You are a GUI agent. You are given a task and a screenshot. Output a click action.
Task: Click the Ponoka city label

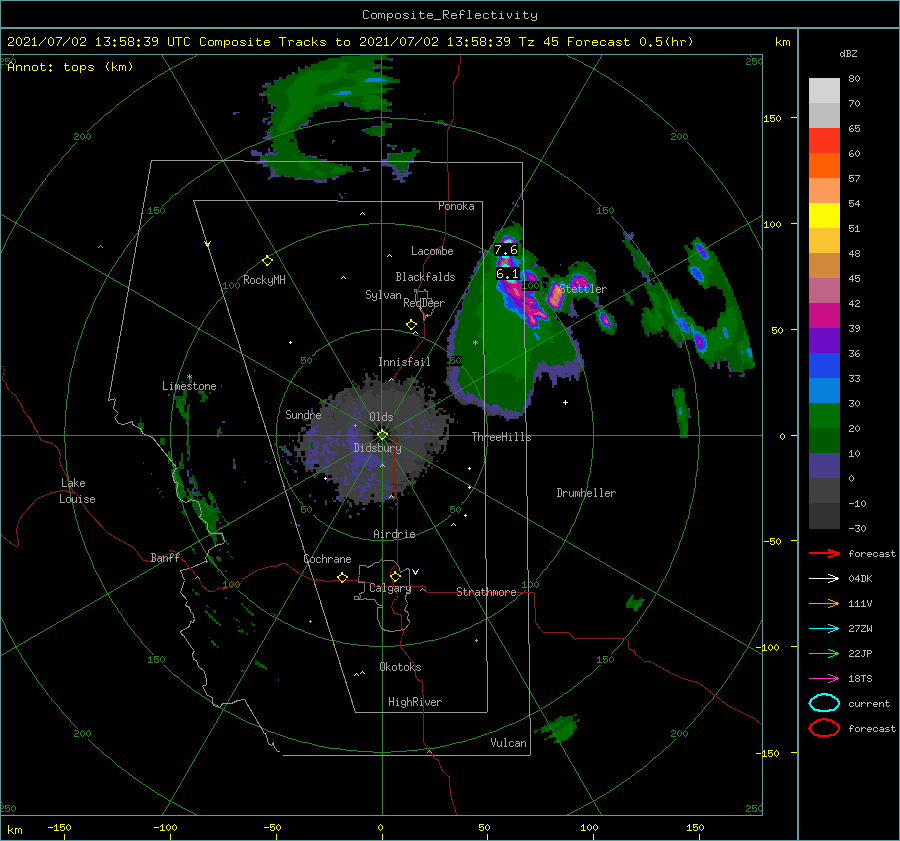click(456, 206)
